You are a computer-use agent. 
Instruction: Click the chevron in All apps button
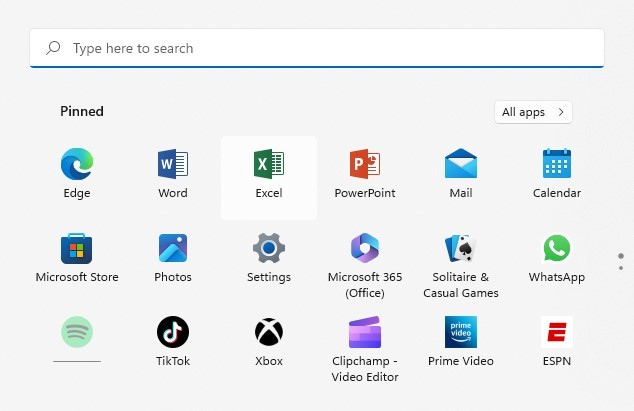click(561, 112)
